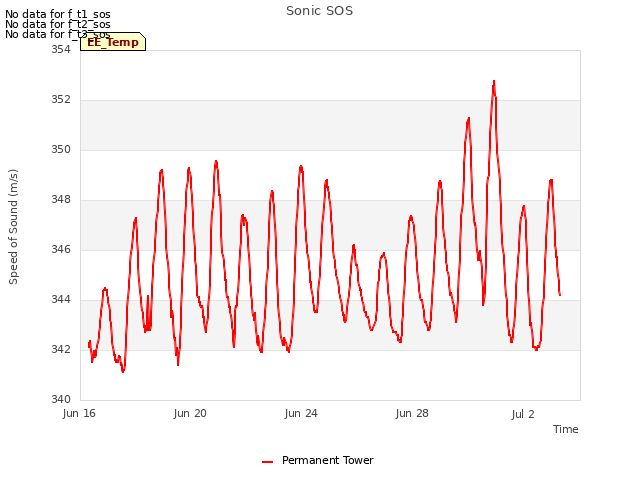Image resolution: width=640 pixels, height=480 pixels.
Task: Click the 'No data for f_t3_sos' message
Action: click(x=58, y=34)
